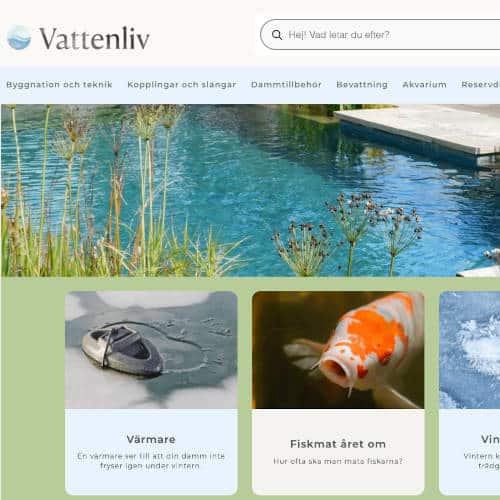The width and height of the screenshot is (500, 500).
Task: Open the Akvarium menu
Action: pyautogui.click(x=424, y=85)
